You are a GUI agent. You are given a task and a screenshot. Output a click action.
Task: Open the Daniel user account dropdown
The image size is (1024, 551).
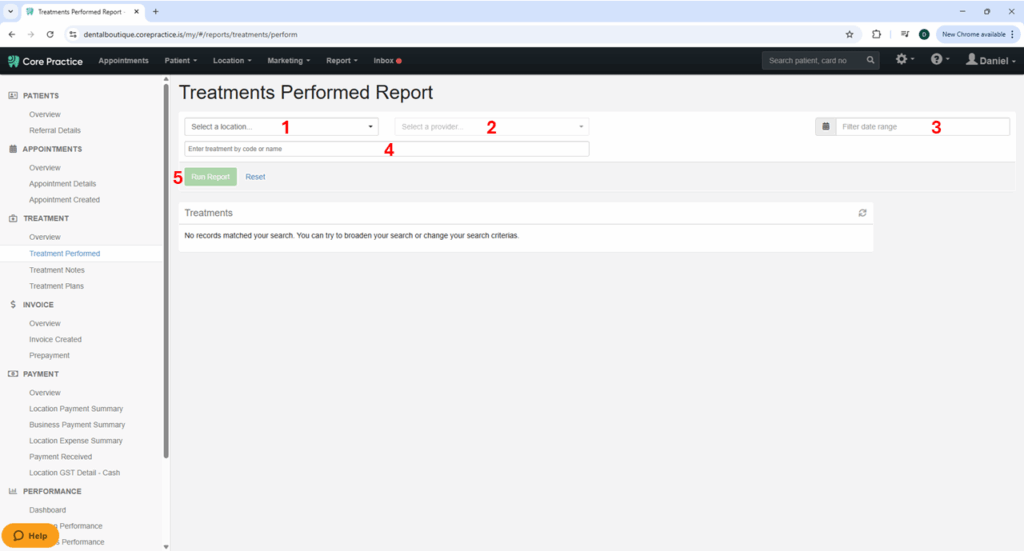[991, 61]
